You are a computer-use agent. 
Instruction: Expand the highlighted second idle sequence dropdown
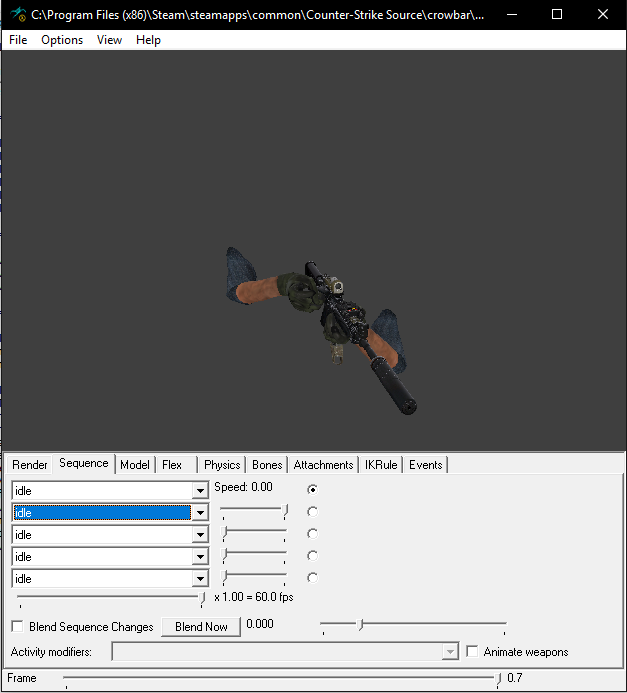point(200,513)
